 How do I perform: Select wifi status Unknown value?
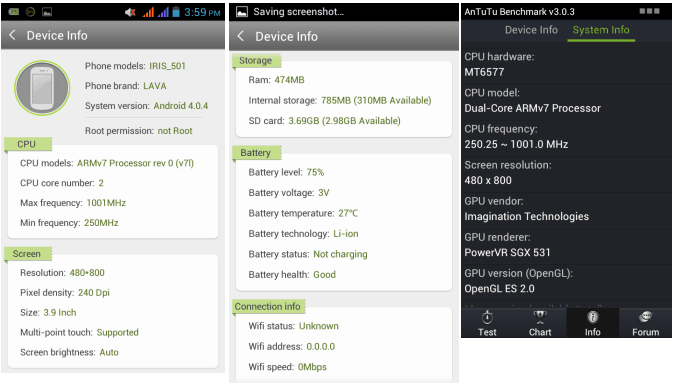point(319,326)
